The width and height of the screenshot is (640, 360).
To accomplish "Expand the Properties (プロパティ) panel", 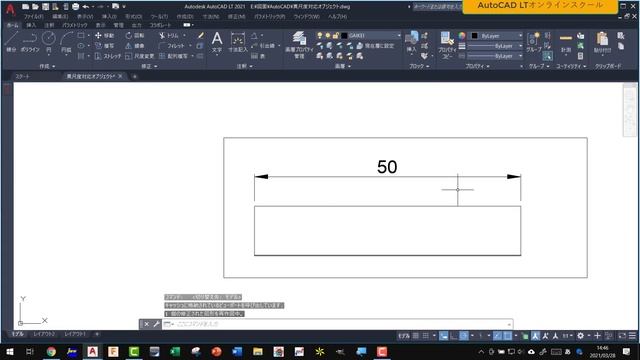I will [x=478, y=66].
